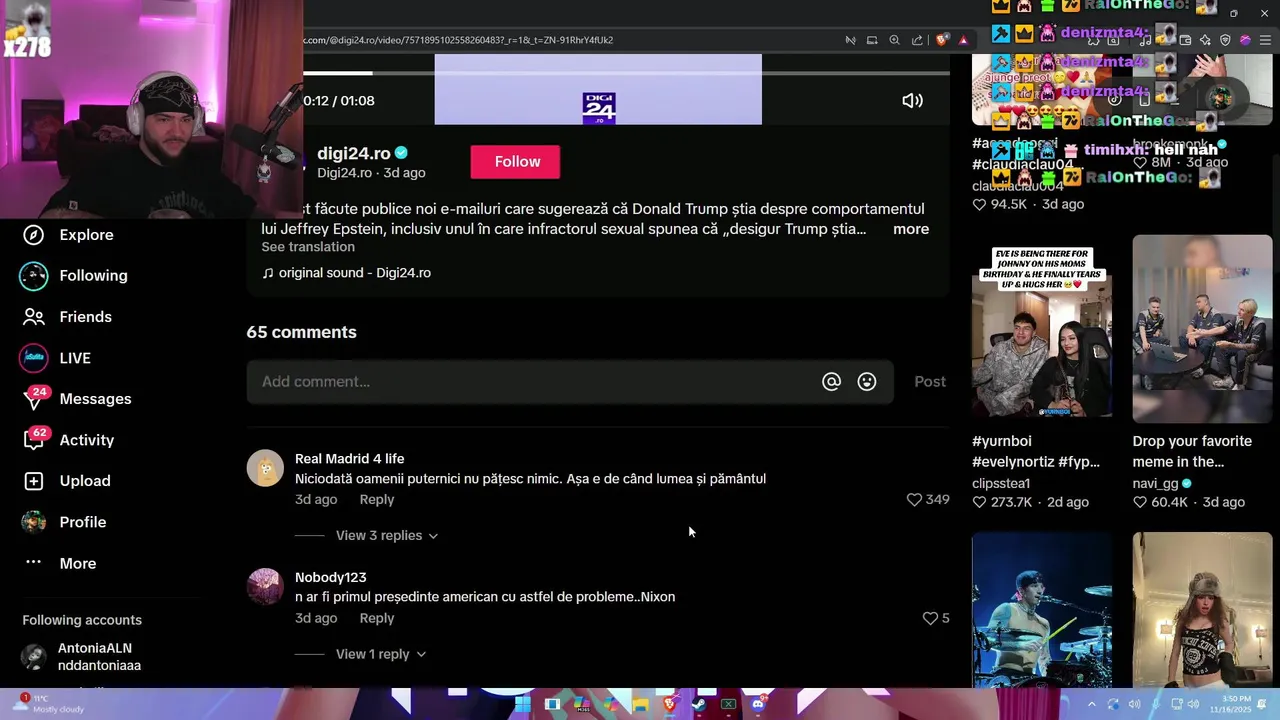1280x720 pixels.
Task: Open File Explorer from the taskbar
Action: (640, 704)
